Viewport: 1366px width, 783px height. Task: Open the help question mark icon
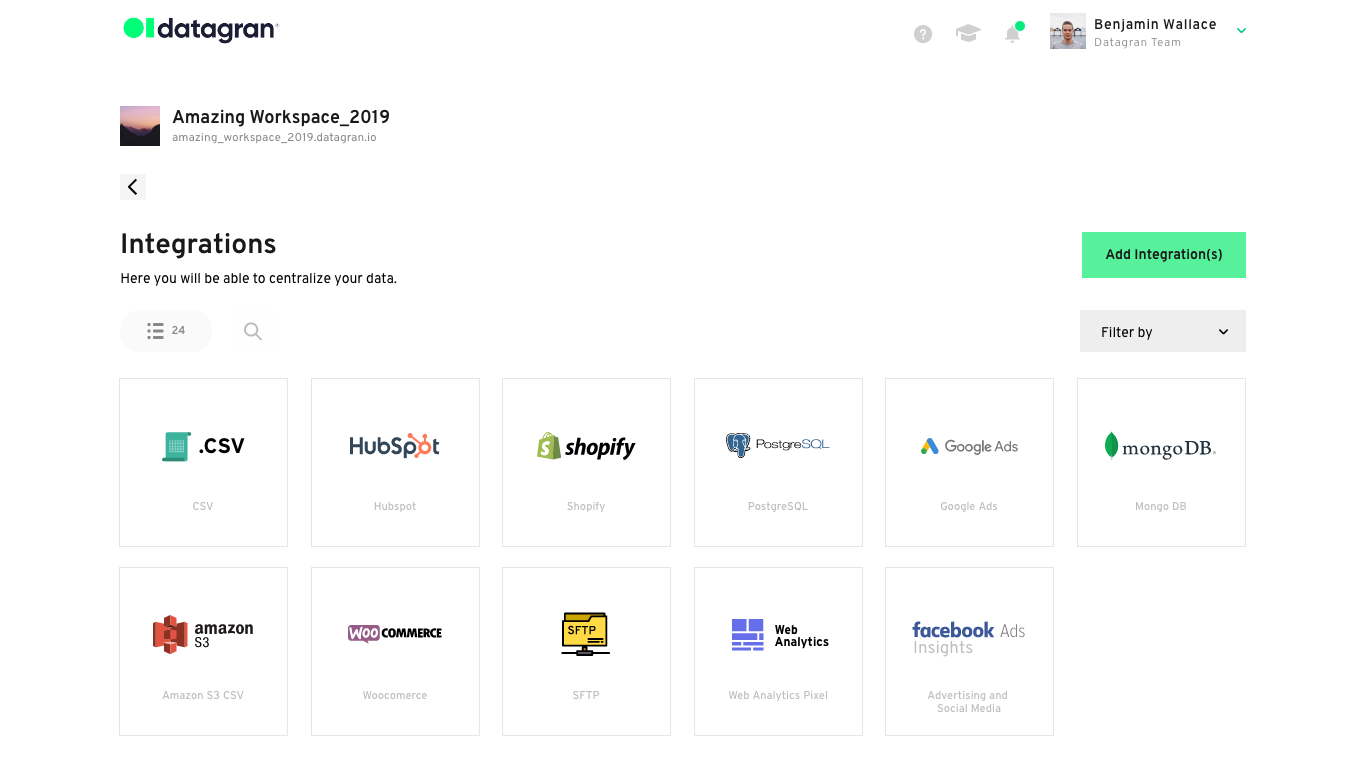pos(923,34)
